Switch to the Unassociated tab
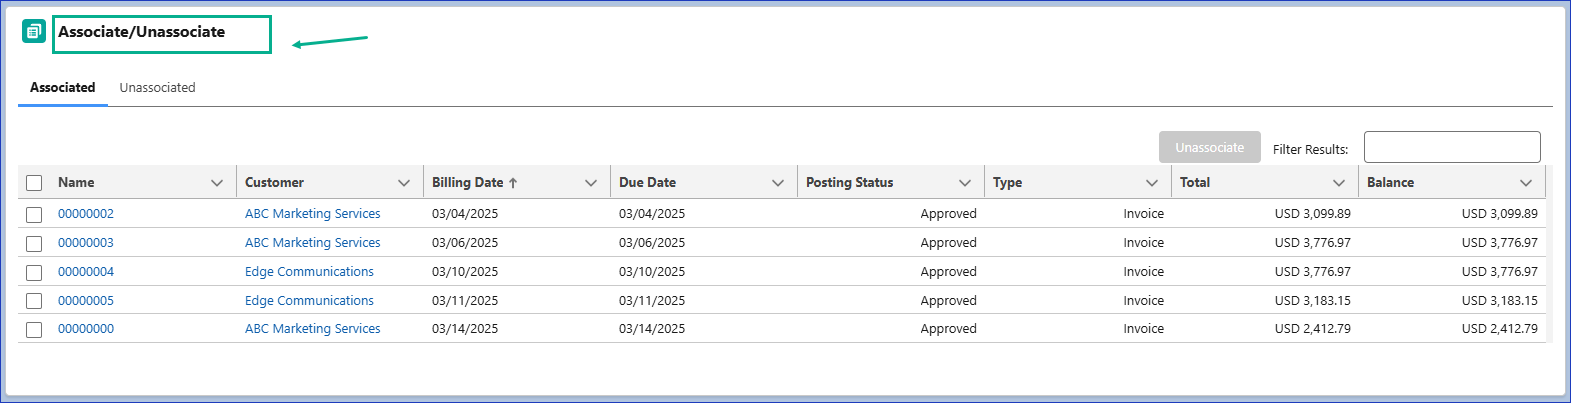The width and height of the screenshot is (1571, 403). tap(157, 88)
